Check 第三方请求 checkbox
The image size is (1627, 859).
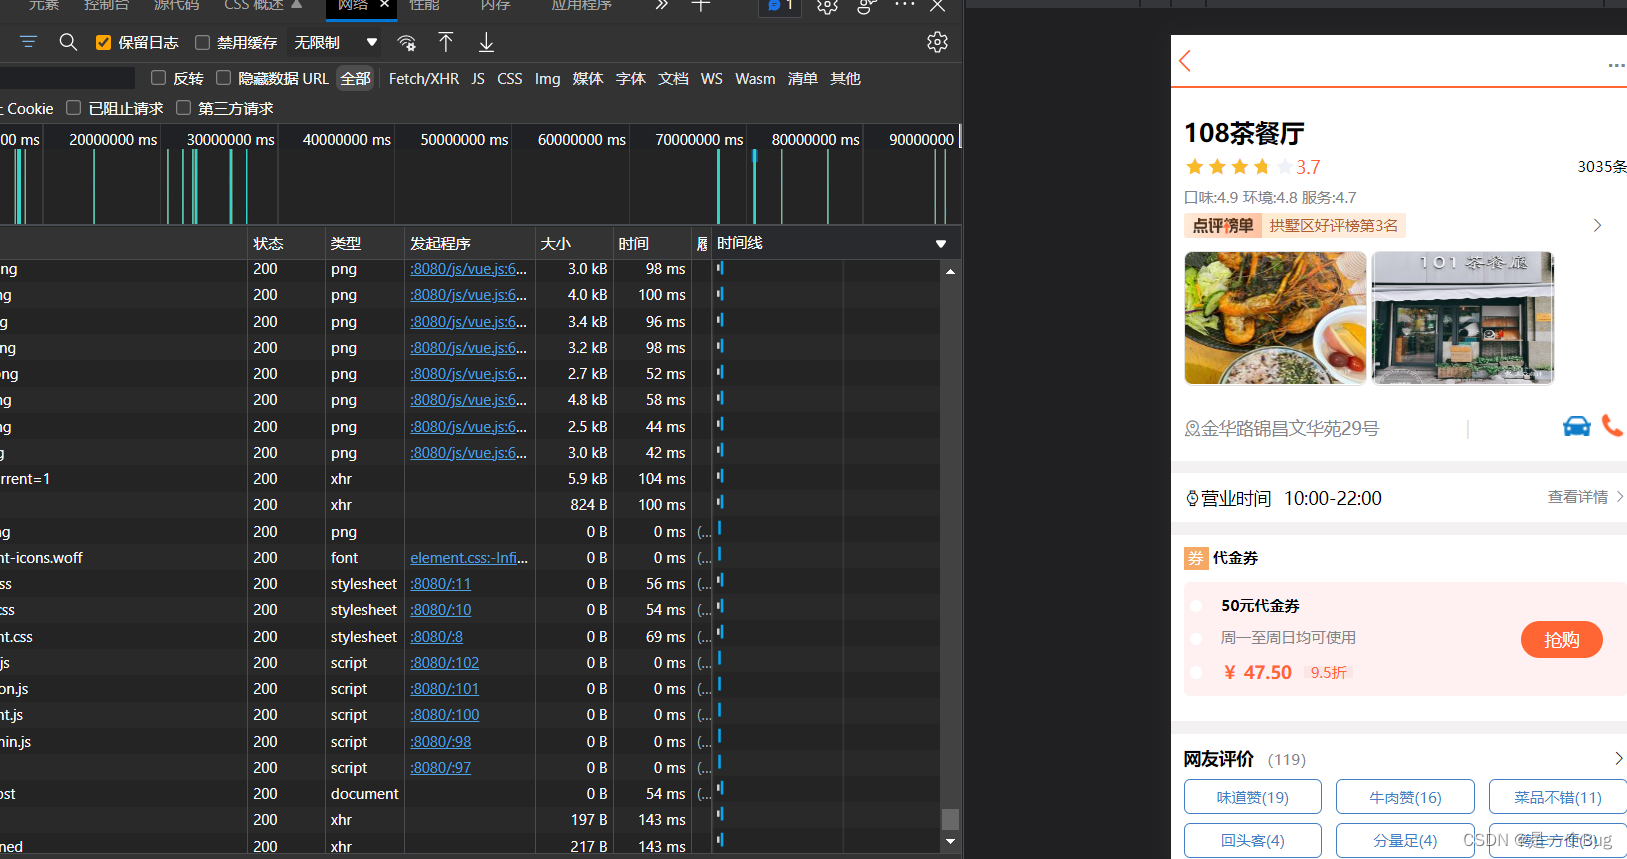pos(183,108)
